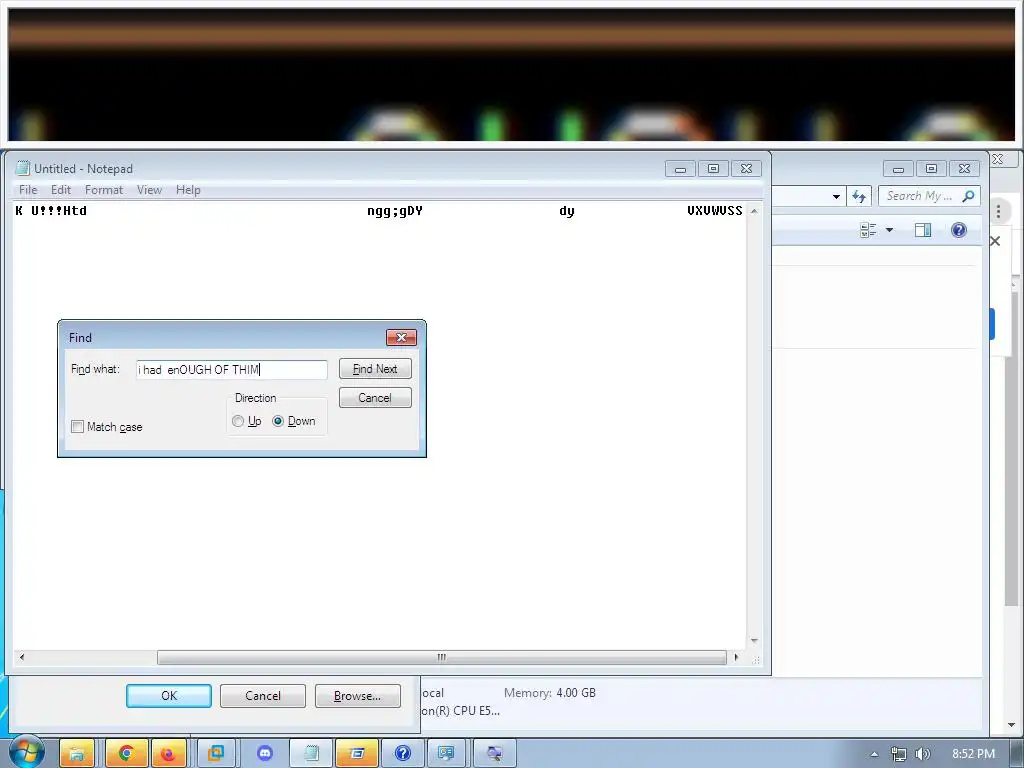The height and width of the screenshot is (768, 1024).
Task: Open the Notepad View menu
Action: pyautogui.click(x=149, y=190)
